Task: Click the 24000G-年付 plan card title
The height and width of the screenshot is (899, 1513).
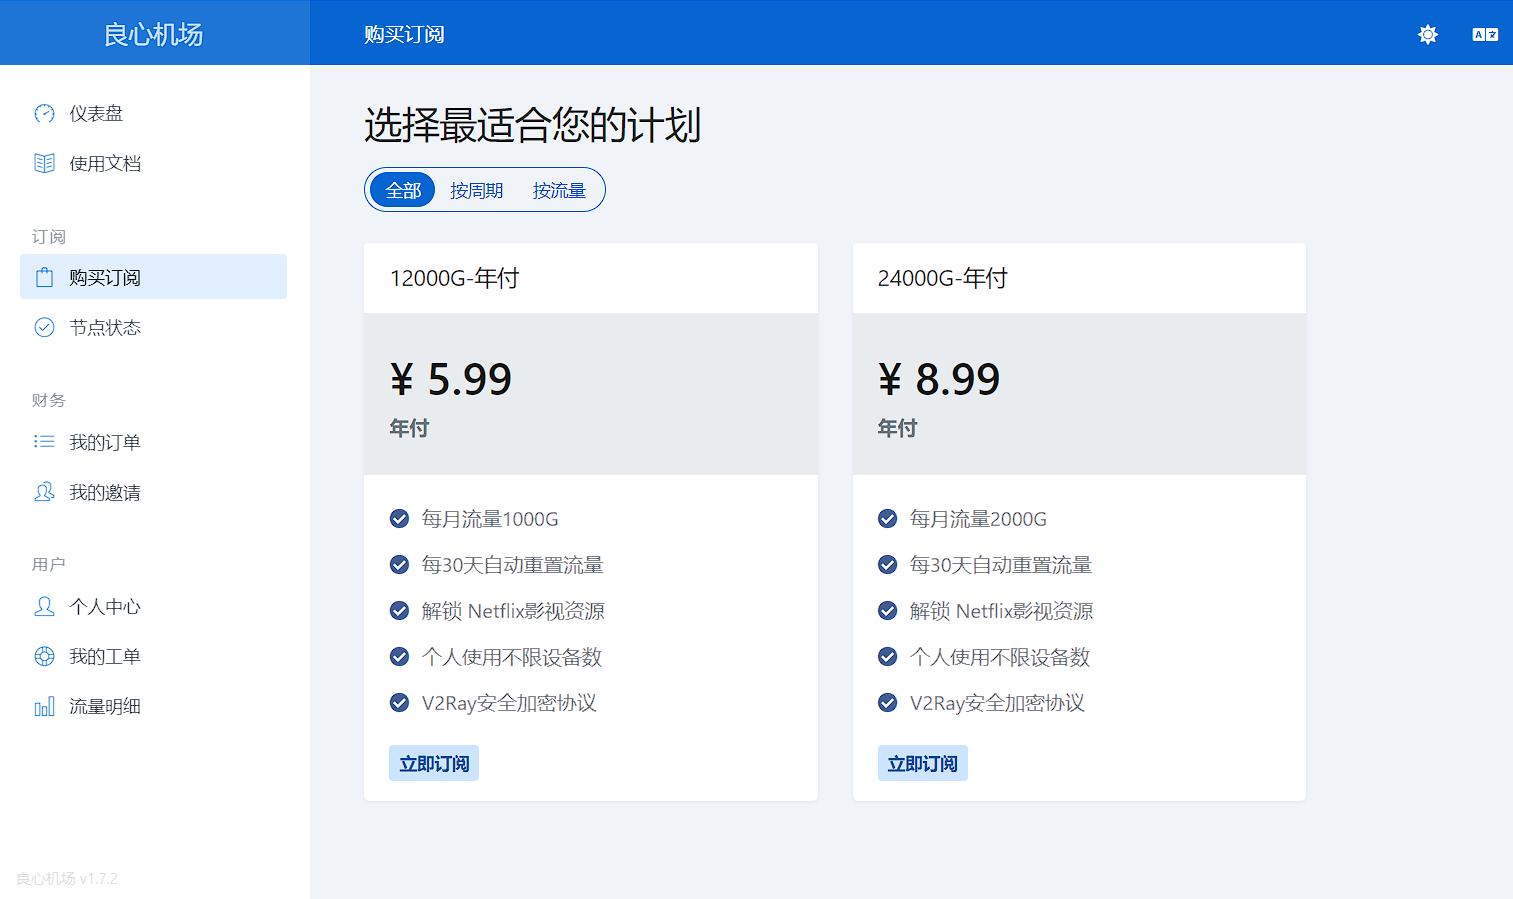Action: 942,278
